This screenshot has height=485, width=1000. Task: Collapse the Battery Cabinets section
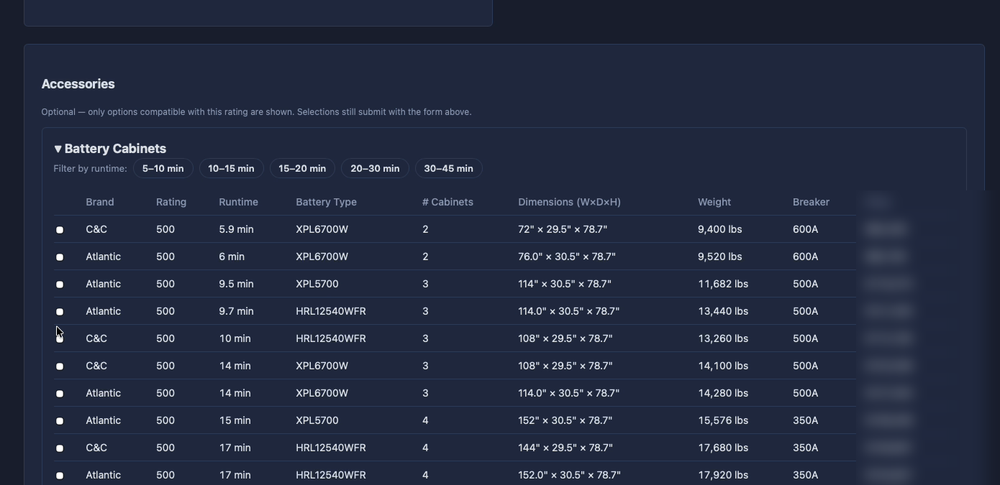coord(110,149)
